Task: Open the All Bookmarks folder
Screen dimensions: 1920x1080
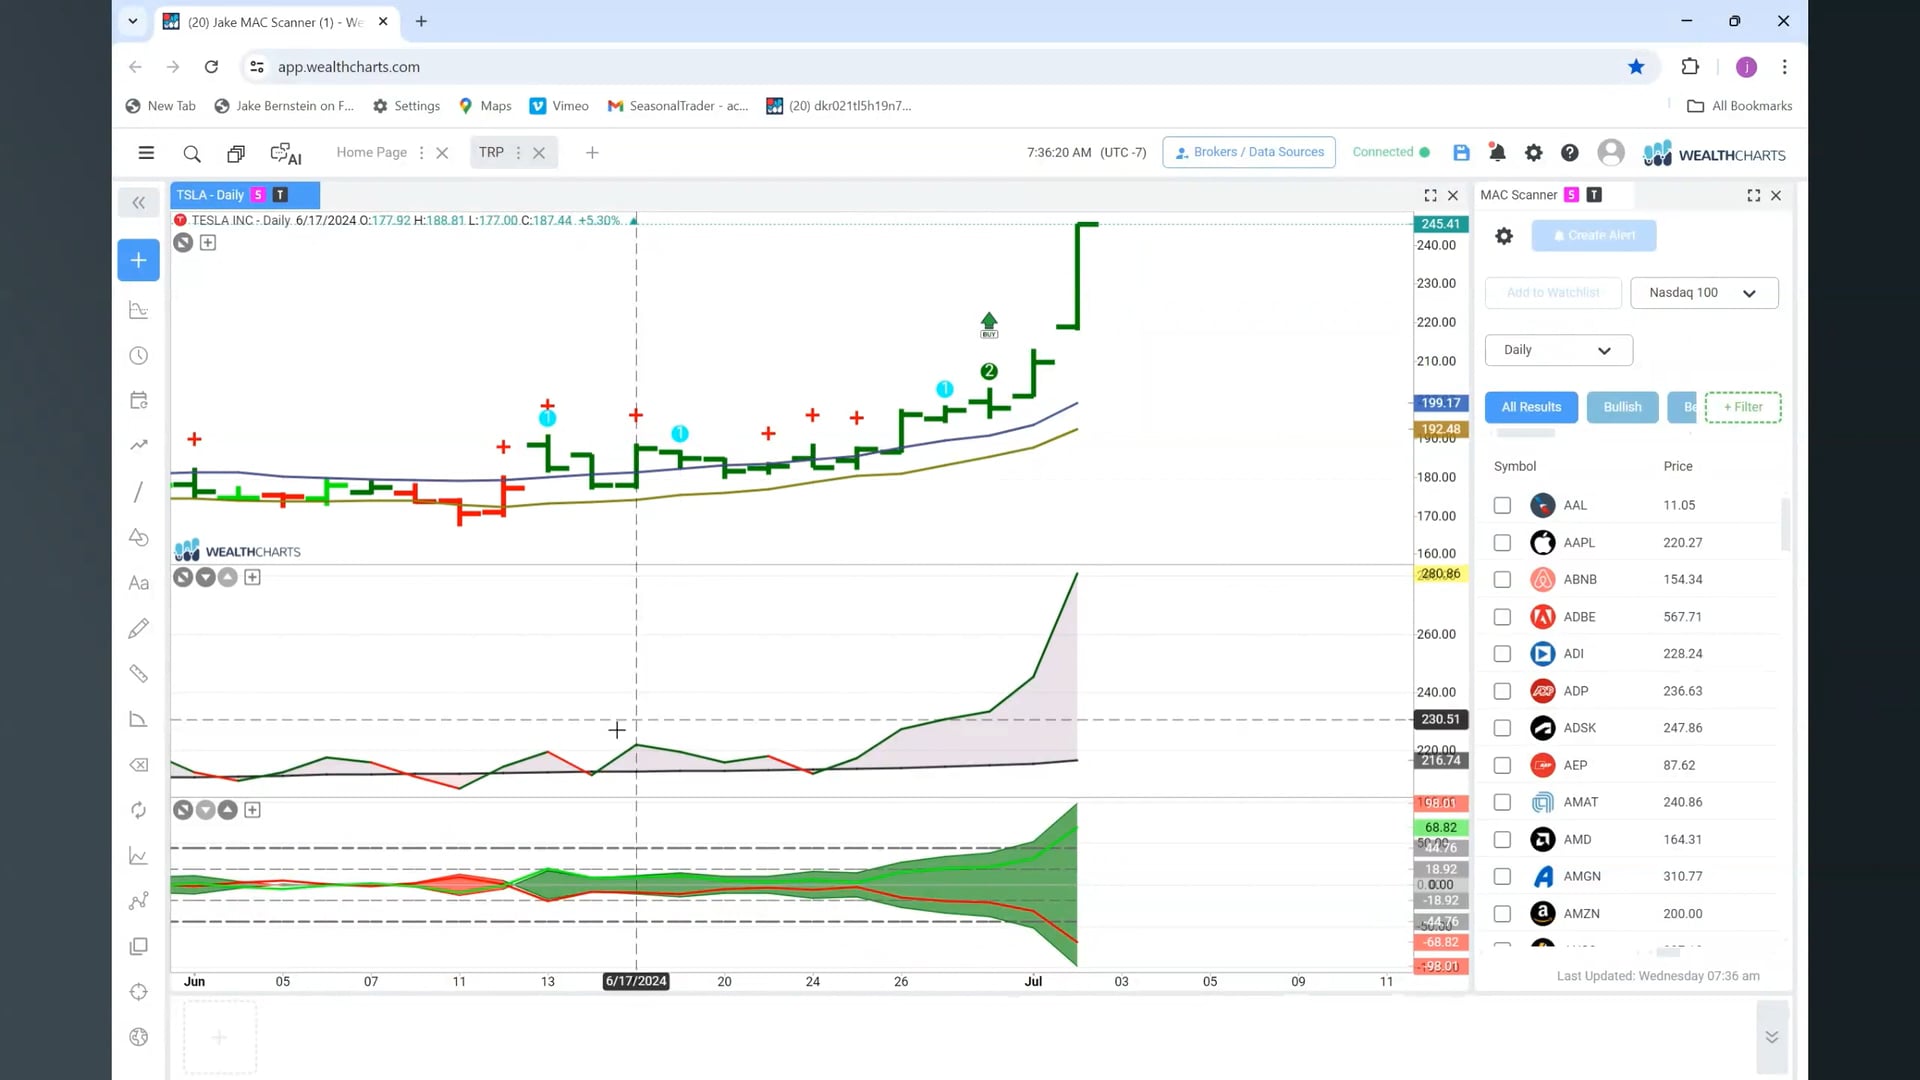Action: pos(1739,106)
